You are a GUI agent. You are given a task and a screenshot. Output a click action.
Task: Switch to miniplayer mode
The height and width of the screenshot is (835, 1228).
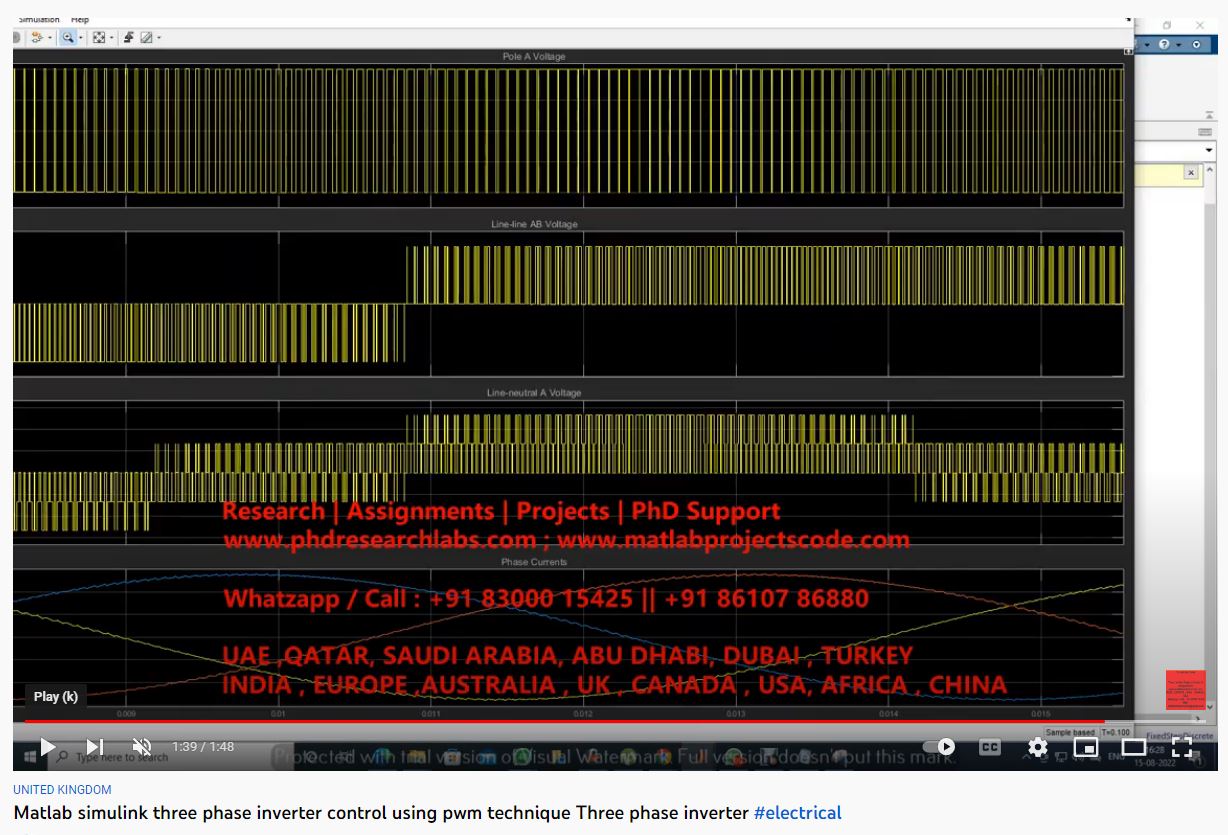point(1085,746)
